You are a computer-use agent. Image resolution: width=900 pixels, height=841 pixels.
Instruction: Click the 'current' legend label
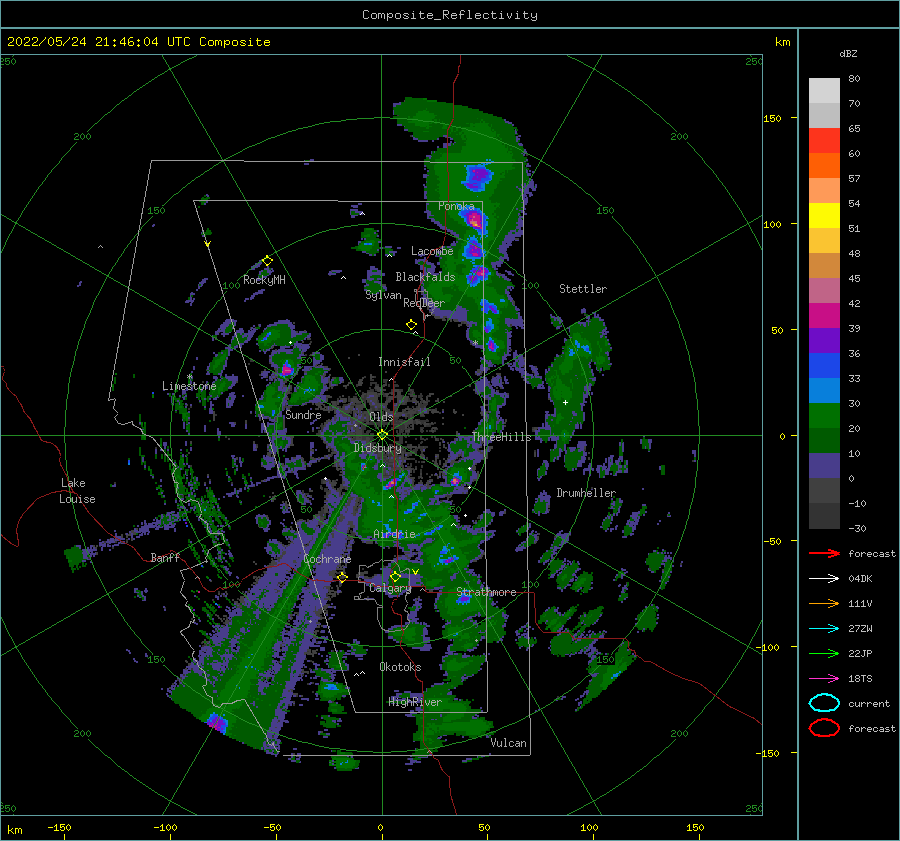click(869, 703)
